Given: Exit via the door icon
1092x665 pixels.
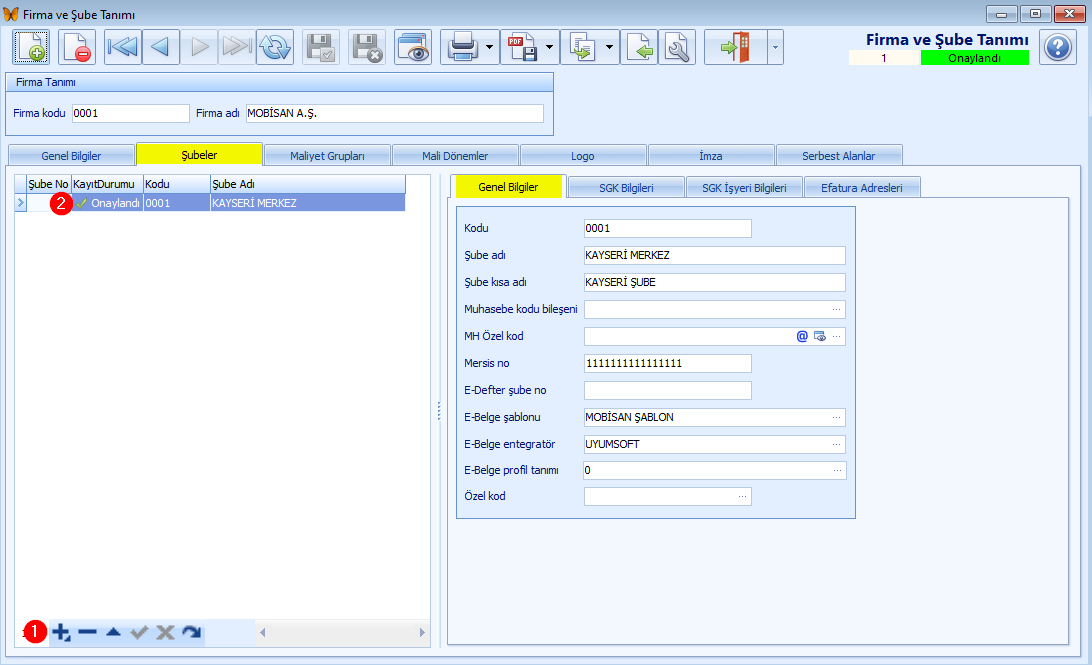Looking at the screenshot, I should click(735, 47).
